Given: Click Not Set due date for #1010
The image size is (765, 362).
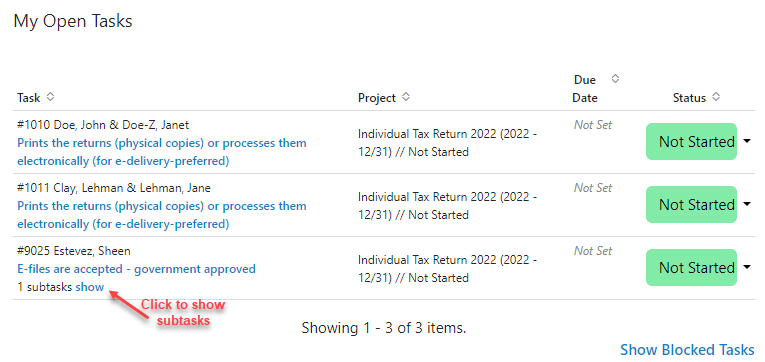Looking at the screenshot, I should (593, 125).
